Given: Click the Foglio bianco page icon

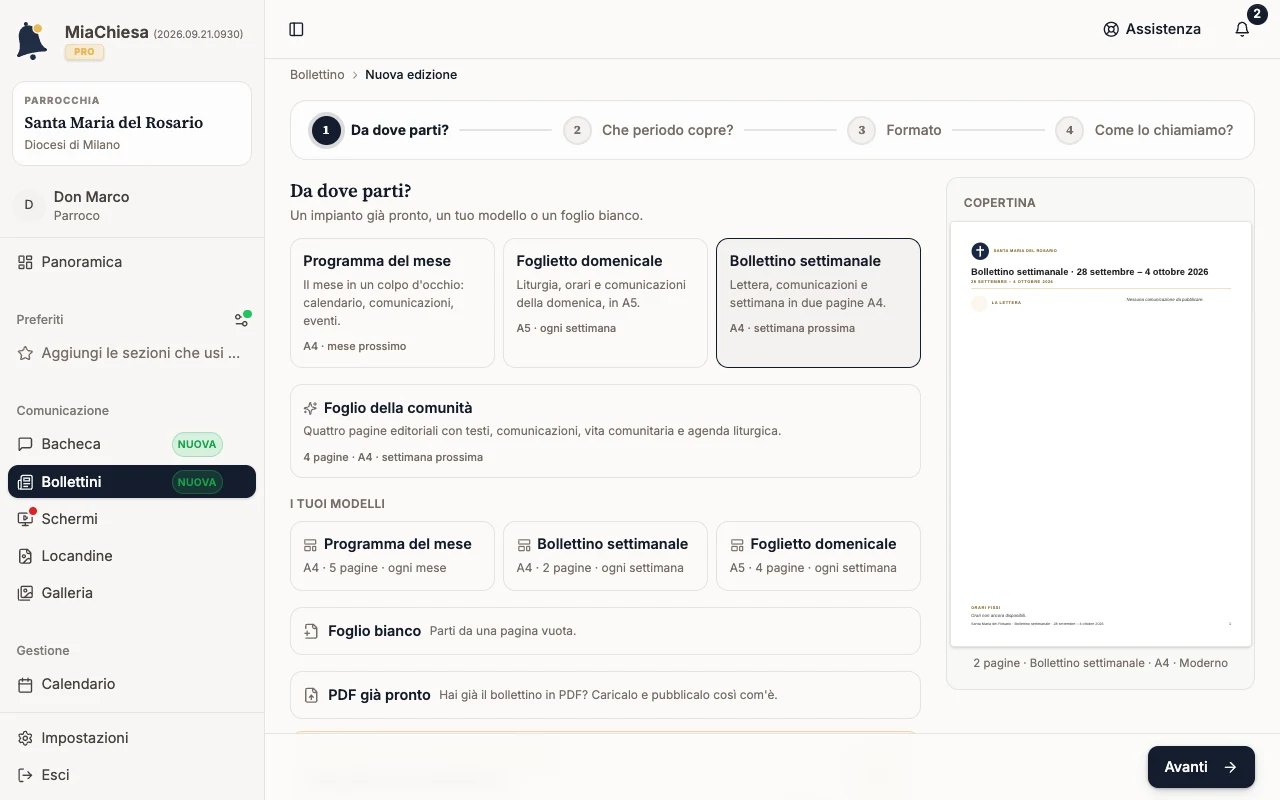Looking at the screenshot, I should [x=311, y=631].
